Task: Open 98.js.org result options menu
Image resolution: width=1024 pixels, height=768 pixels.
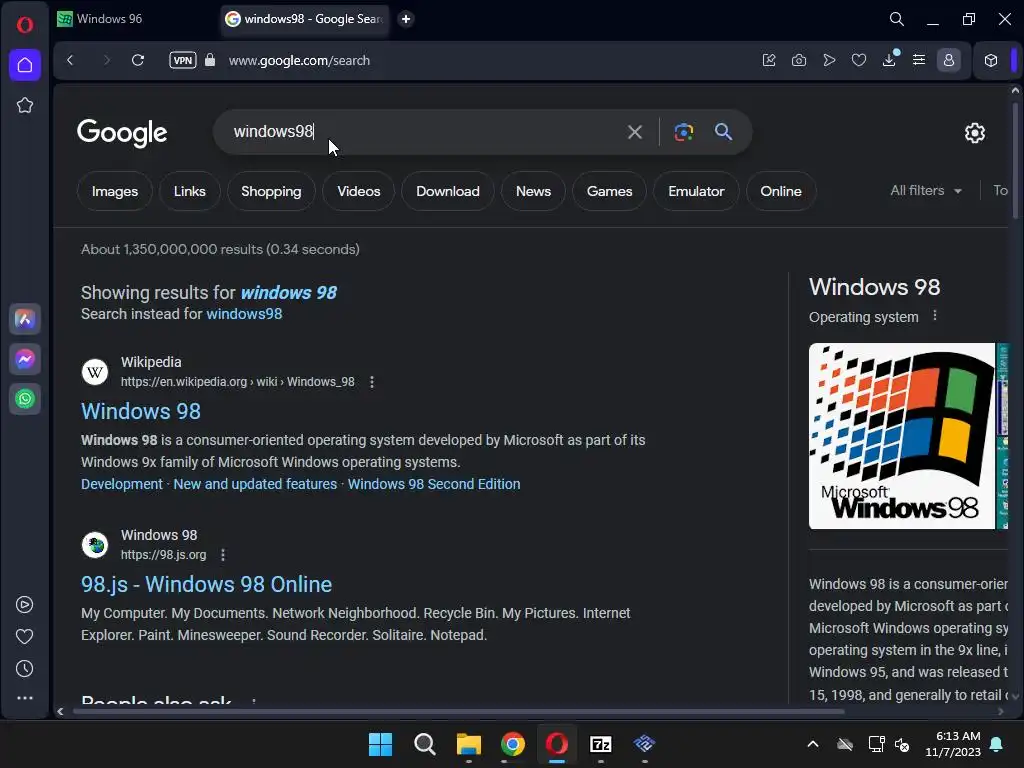Action: tap(223, 555)
